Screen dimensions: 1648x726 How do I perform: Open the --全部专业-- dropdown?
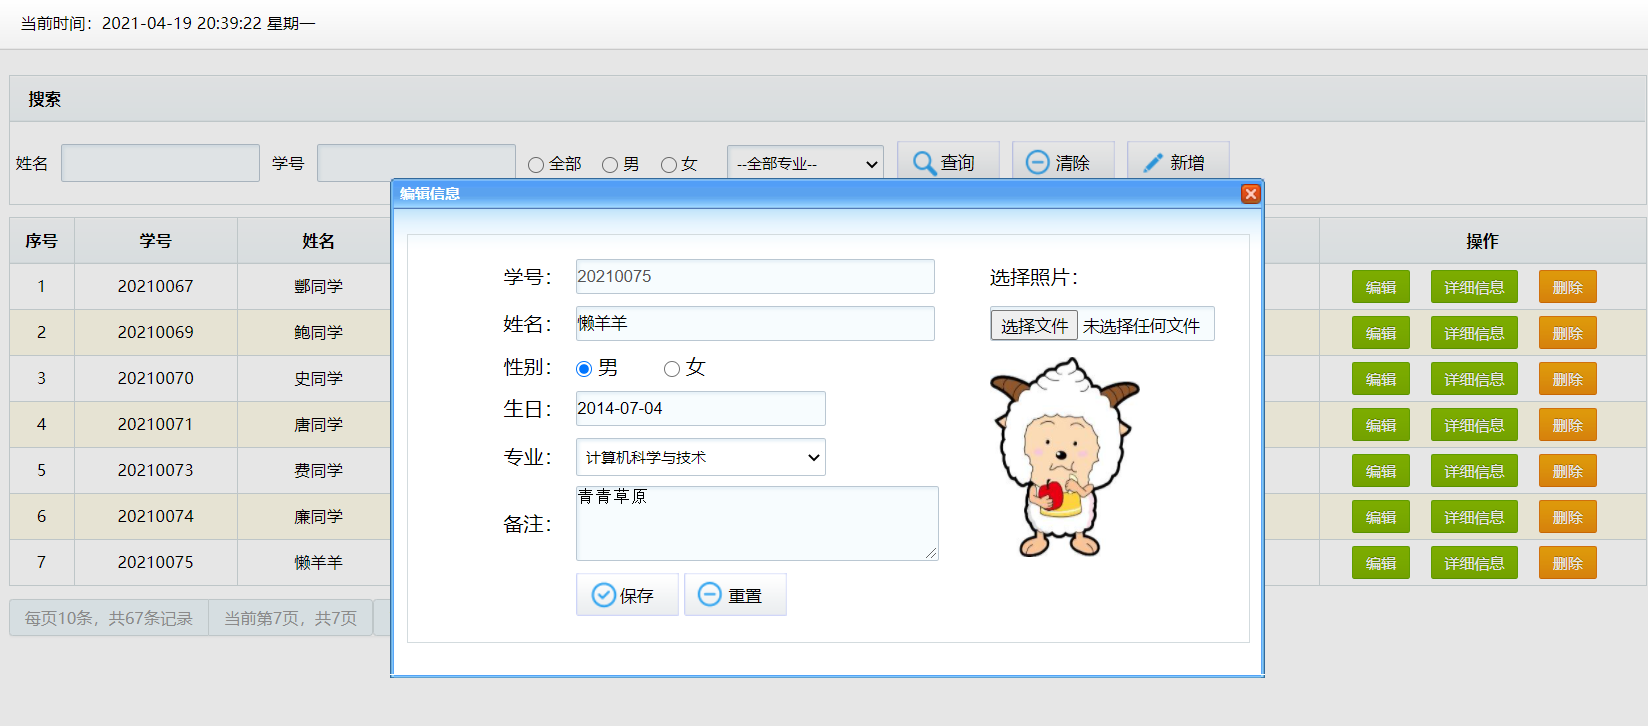[x=805, y=163]
